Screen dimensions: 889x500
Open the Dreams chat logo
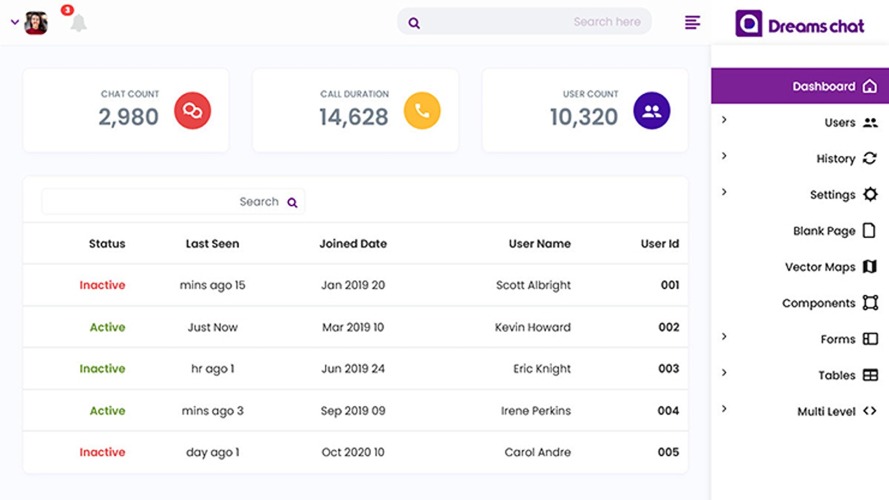[799, 24]
